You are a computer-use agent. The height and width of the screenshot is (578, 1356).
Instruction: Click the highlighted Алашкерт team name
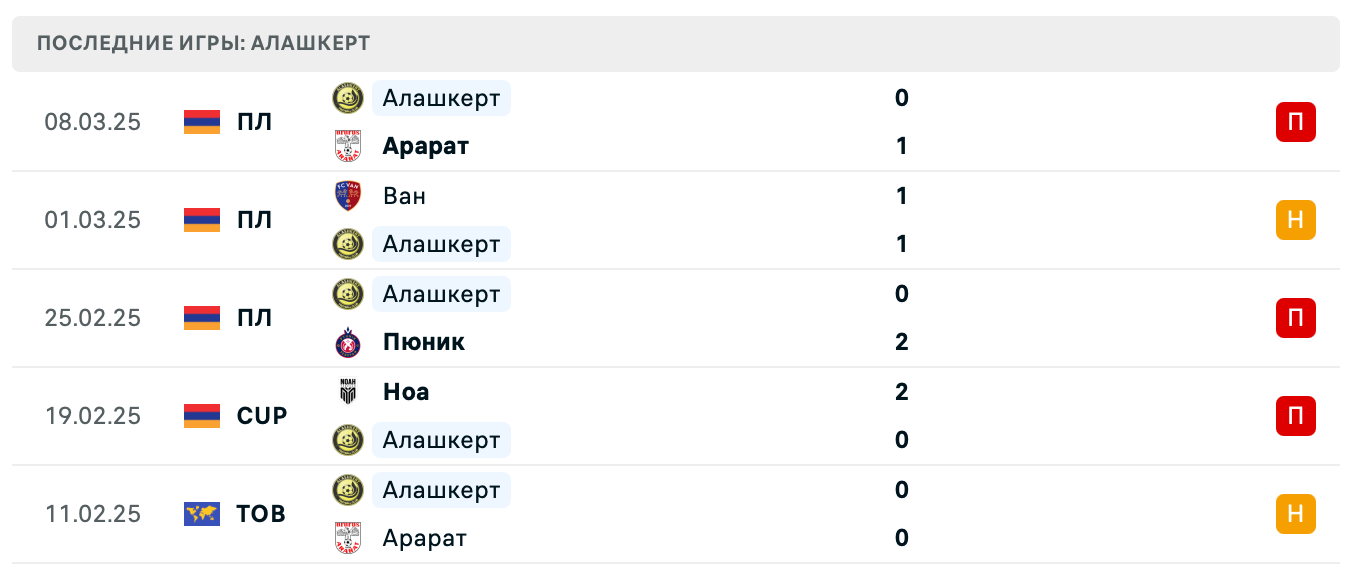click(x=441, y=98)
